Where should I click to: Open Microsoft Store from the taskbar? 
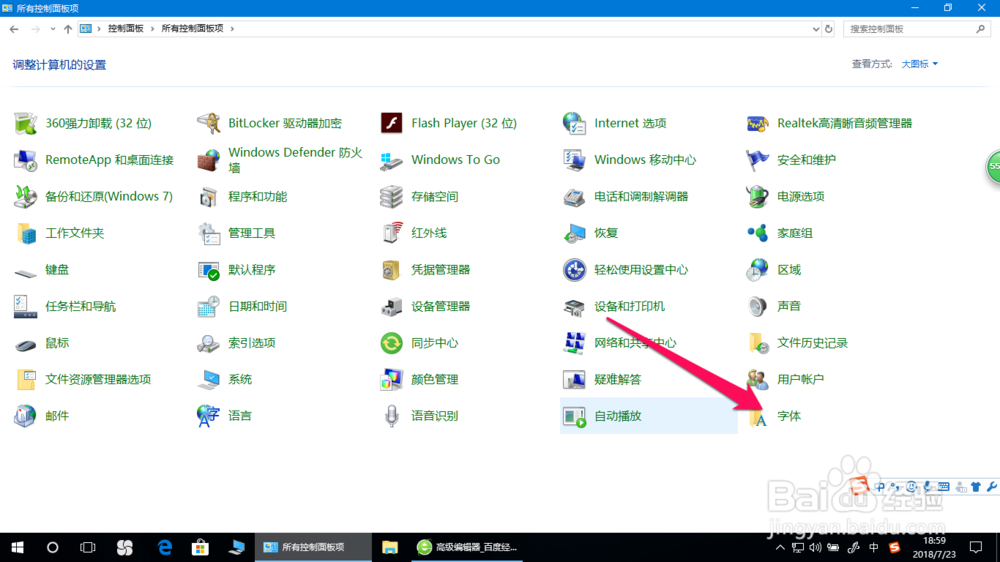pyautogui.click(x=200, y=547)
